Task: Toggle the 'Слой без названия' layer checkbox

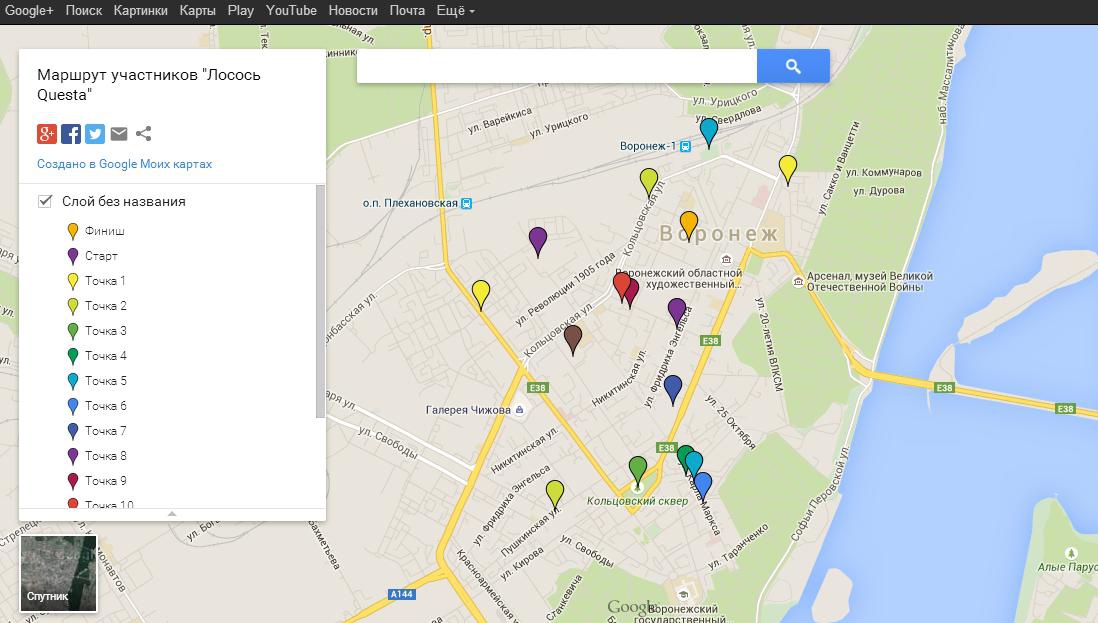Action: tap(45, 202)
